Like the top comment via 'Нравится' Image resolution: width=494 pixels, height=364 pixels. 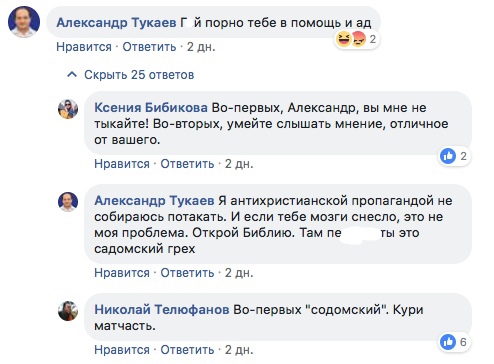[84, 47]
